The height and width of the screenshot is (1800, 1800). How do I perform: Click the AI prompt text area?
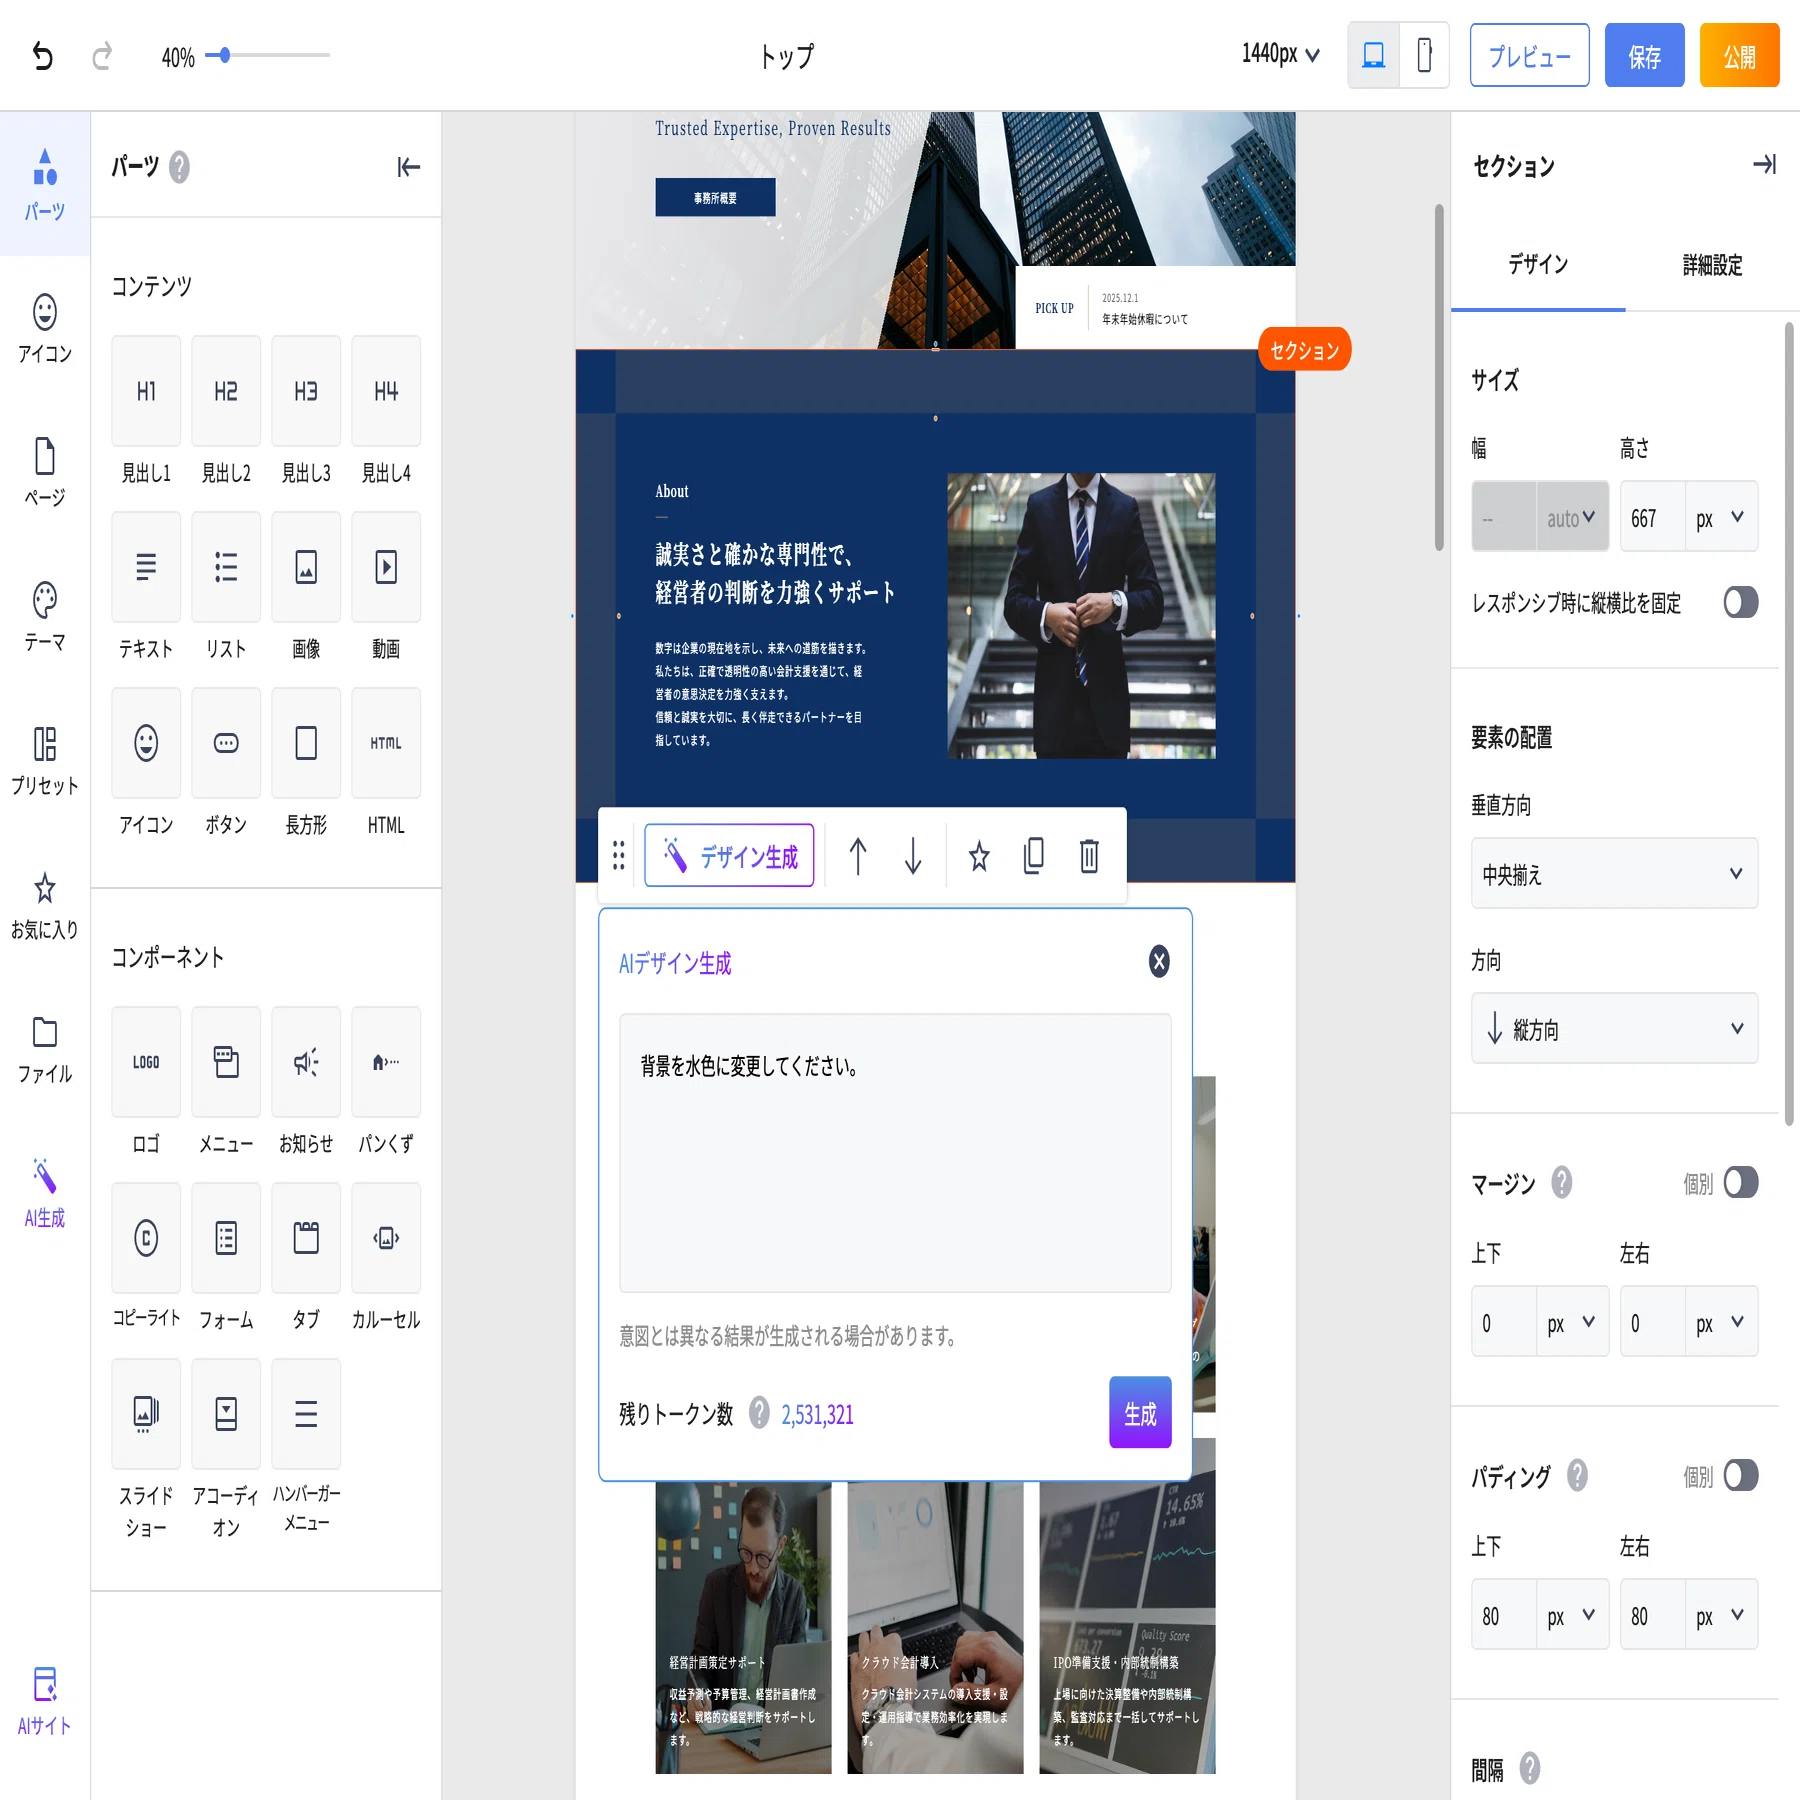[895, 1153]
